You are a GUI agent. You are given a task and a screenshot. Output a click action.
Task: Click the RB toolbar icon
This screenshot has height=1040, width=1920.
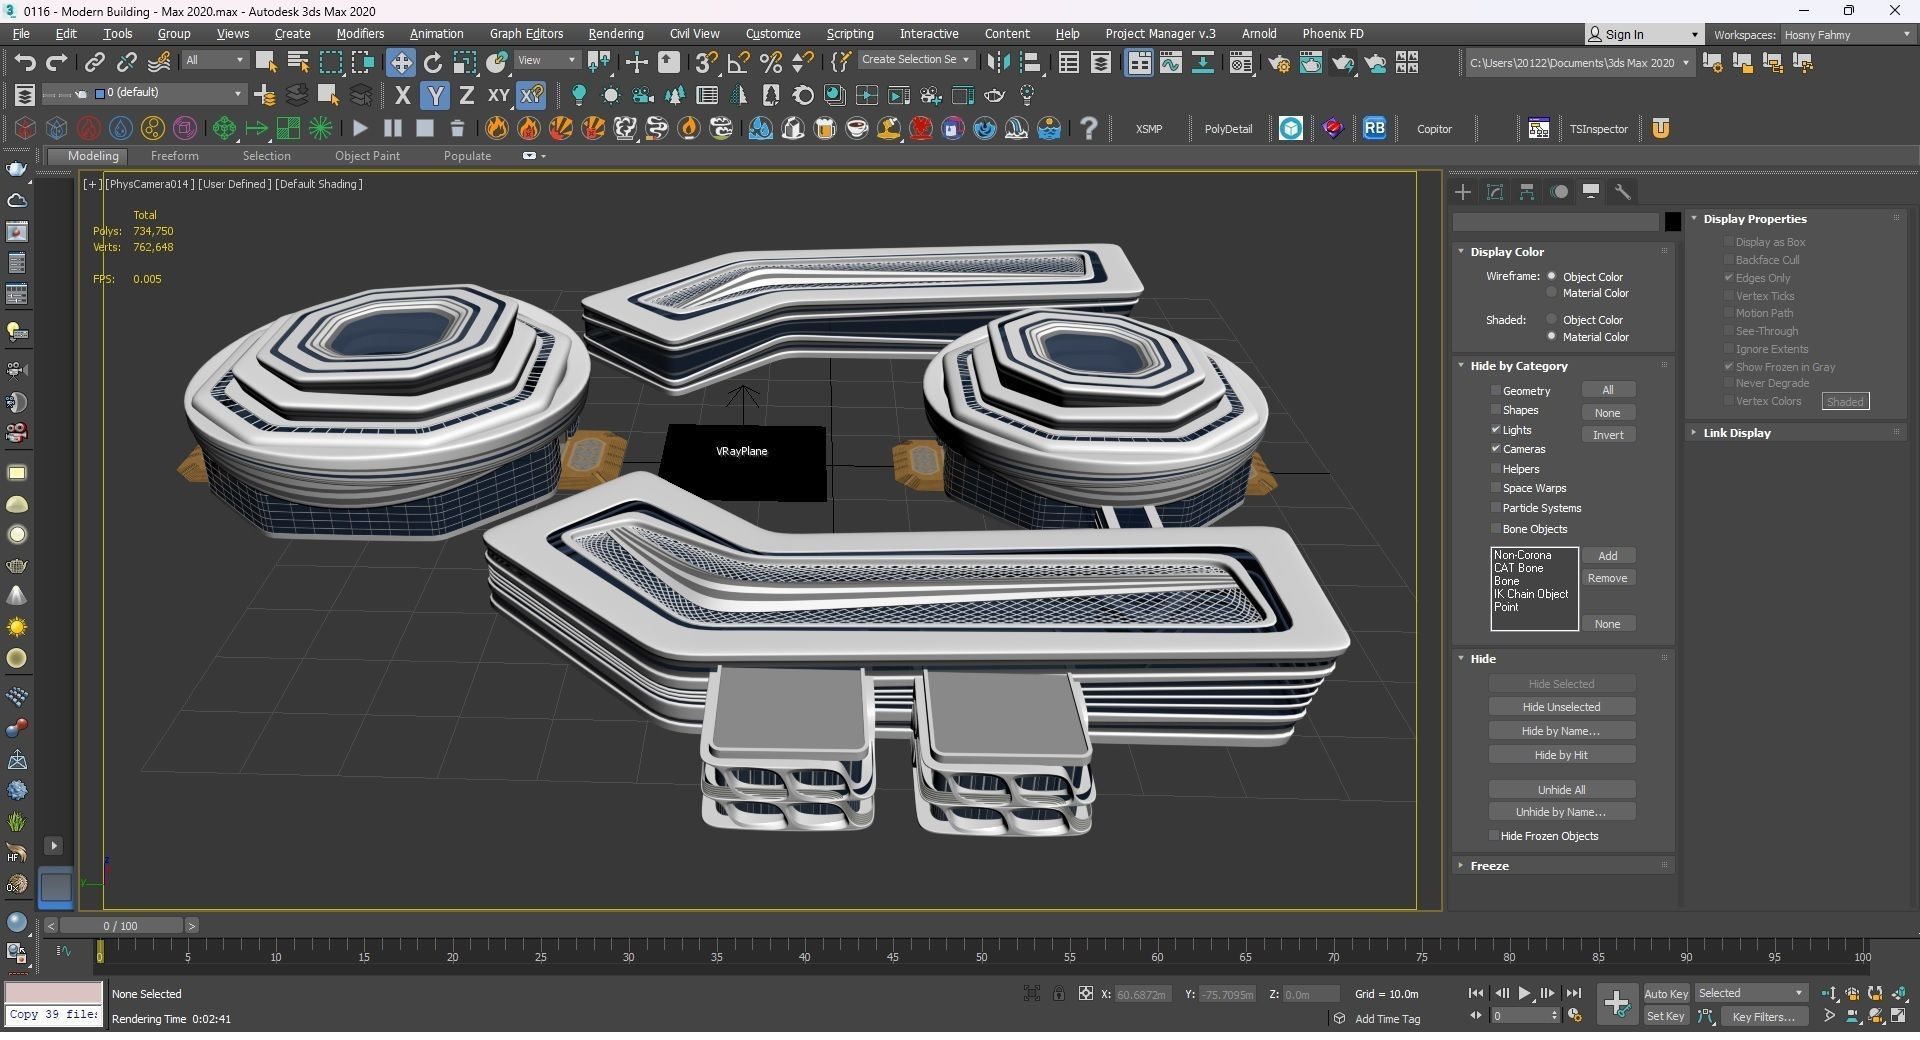1374,128
